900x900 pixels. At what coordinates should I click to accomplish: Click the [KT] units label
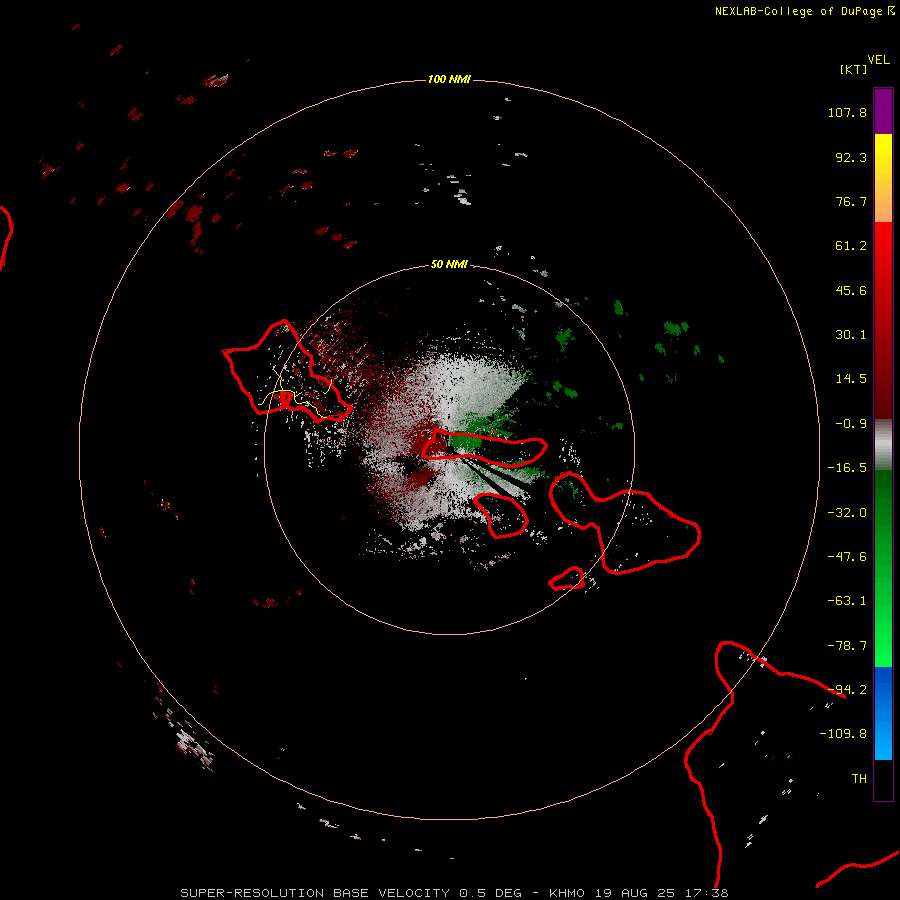[x=853, y=69]
